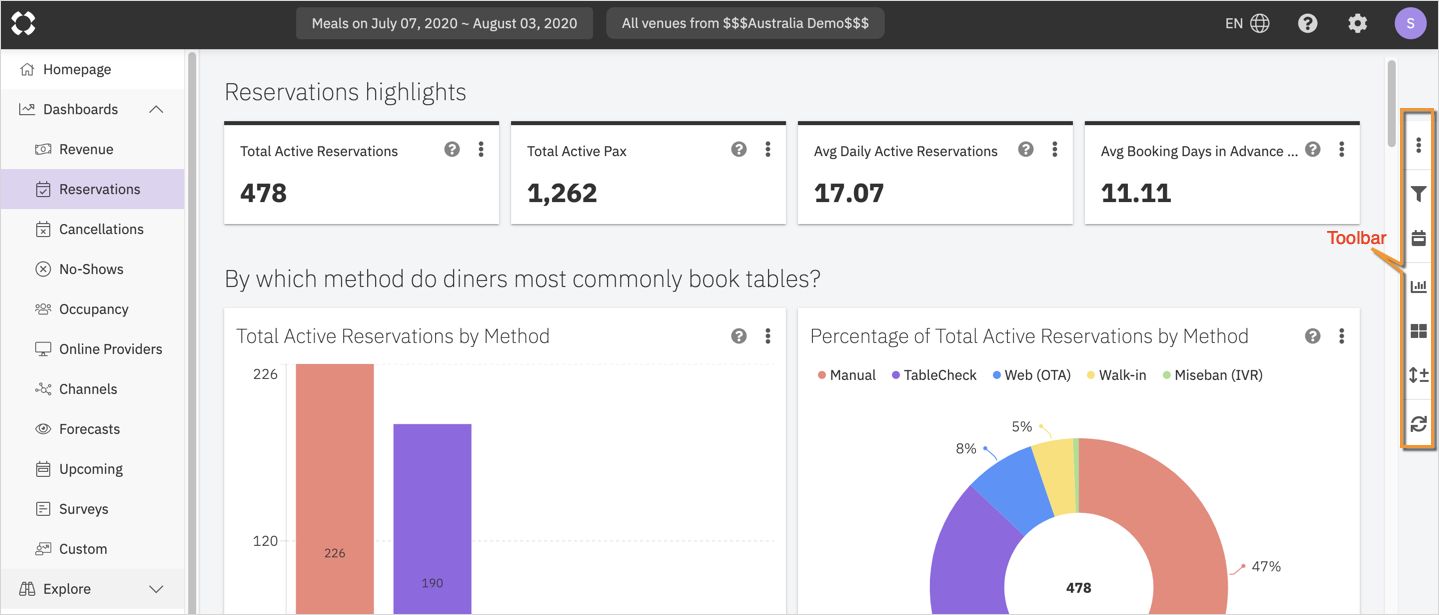
Task: Show help for Total Active Reservations card
Action: click(x=452, y=149)
